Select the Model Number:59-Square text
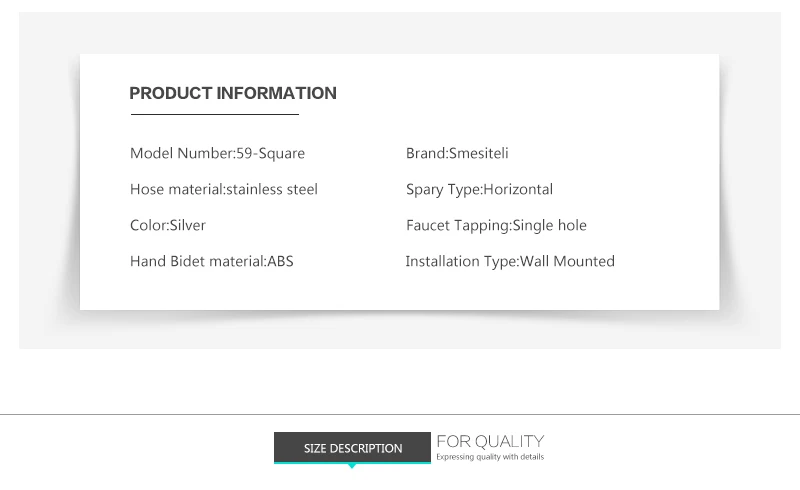800x490 pixels. click(x=217, y=153)
